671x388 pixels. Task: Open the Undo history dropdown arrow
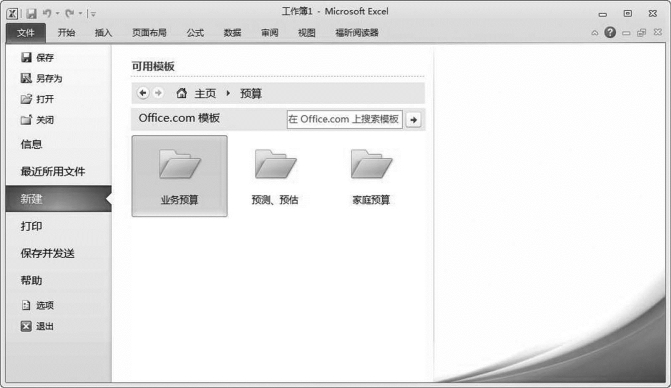coord(57,14)
